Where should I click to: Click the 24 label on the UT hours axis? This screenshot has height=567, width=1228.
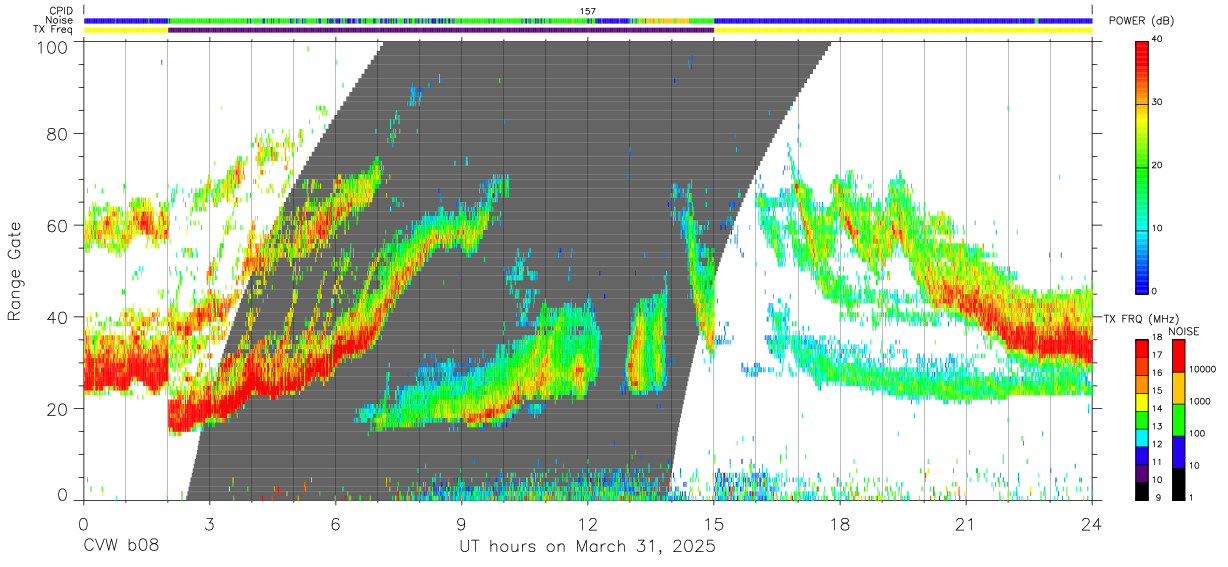pos(1092,524)
